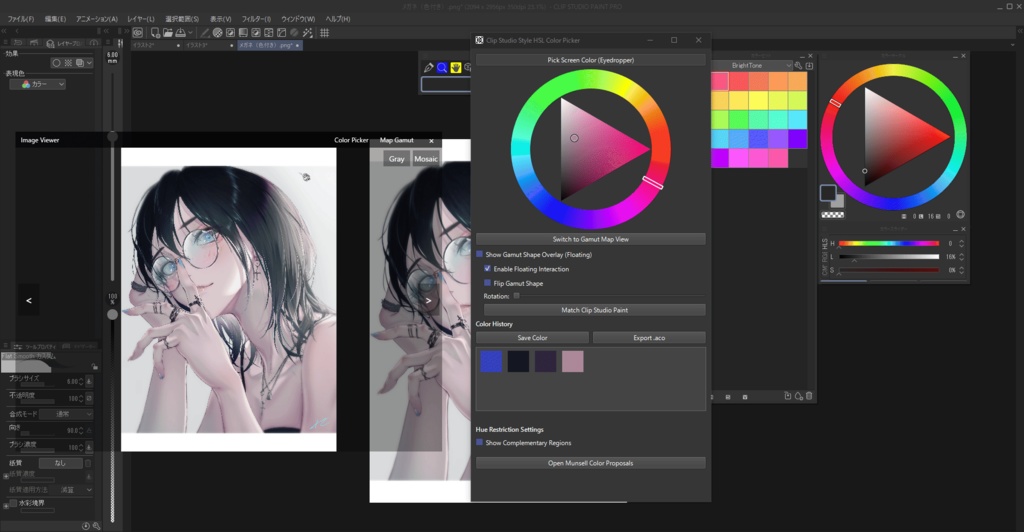Select the pink swatch in Color History

tap(573, 361)
